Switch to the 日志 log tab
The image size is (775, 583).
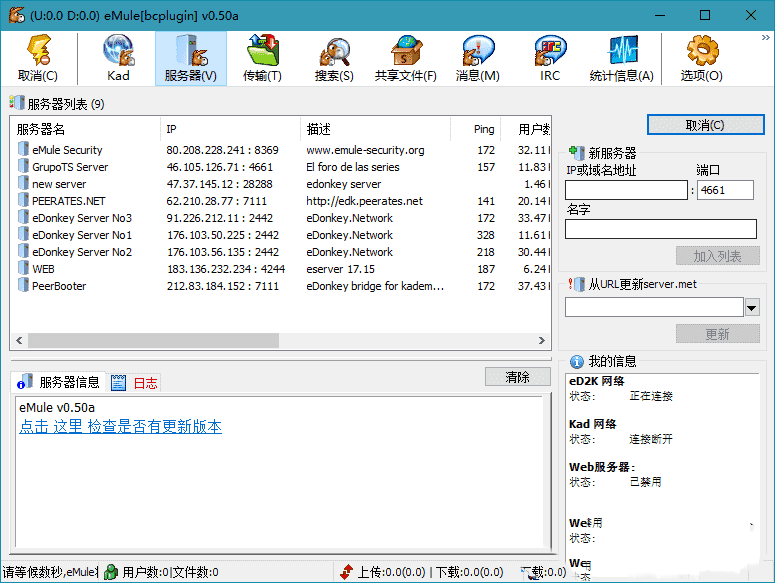(135, 383)
